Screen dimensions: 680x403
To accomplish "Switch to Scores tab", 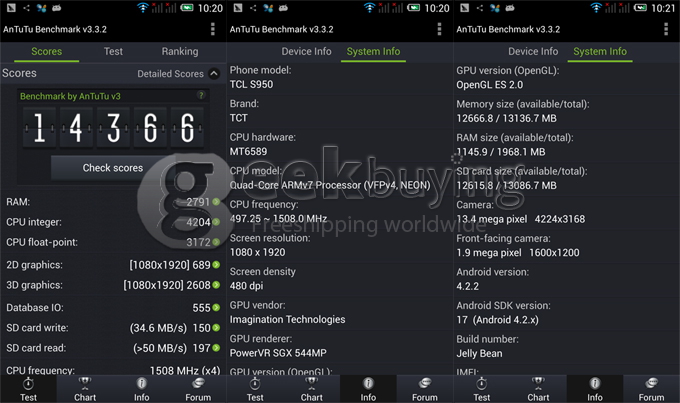I will click(46, 52).
